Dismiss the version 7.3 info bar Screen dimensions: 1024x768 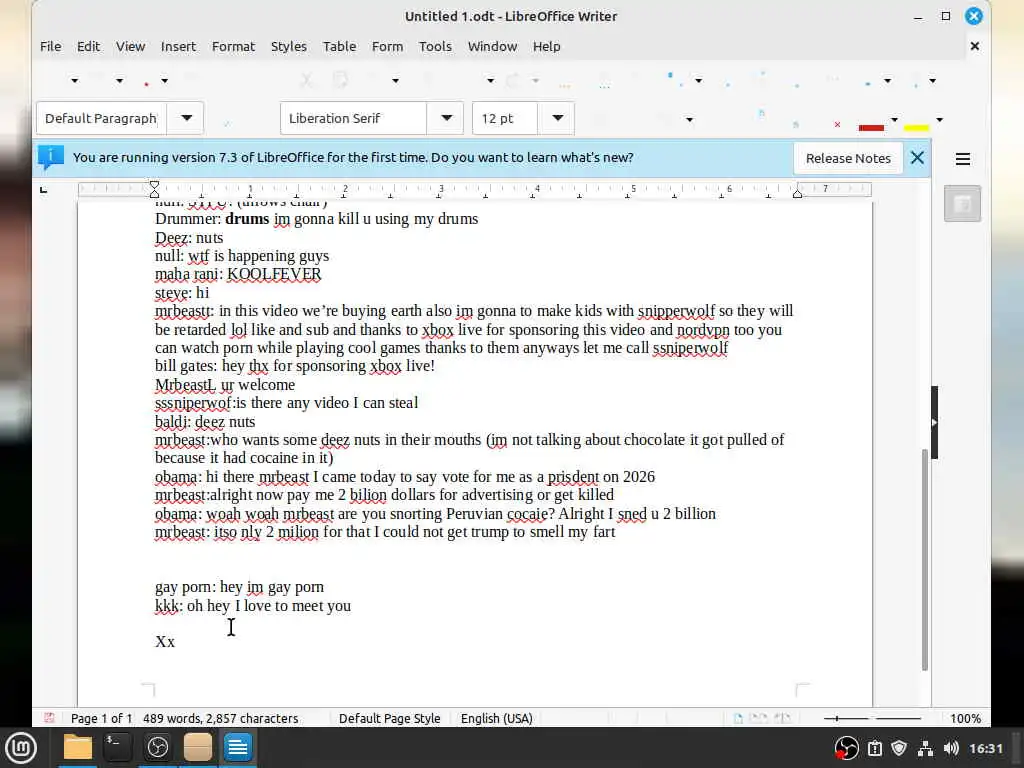pos(917,157)
